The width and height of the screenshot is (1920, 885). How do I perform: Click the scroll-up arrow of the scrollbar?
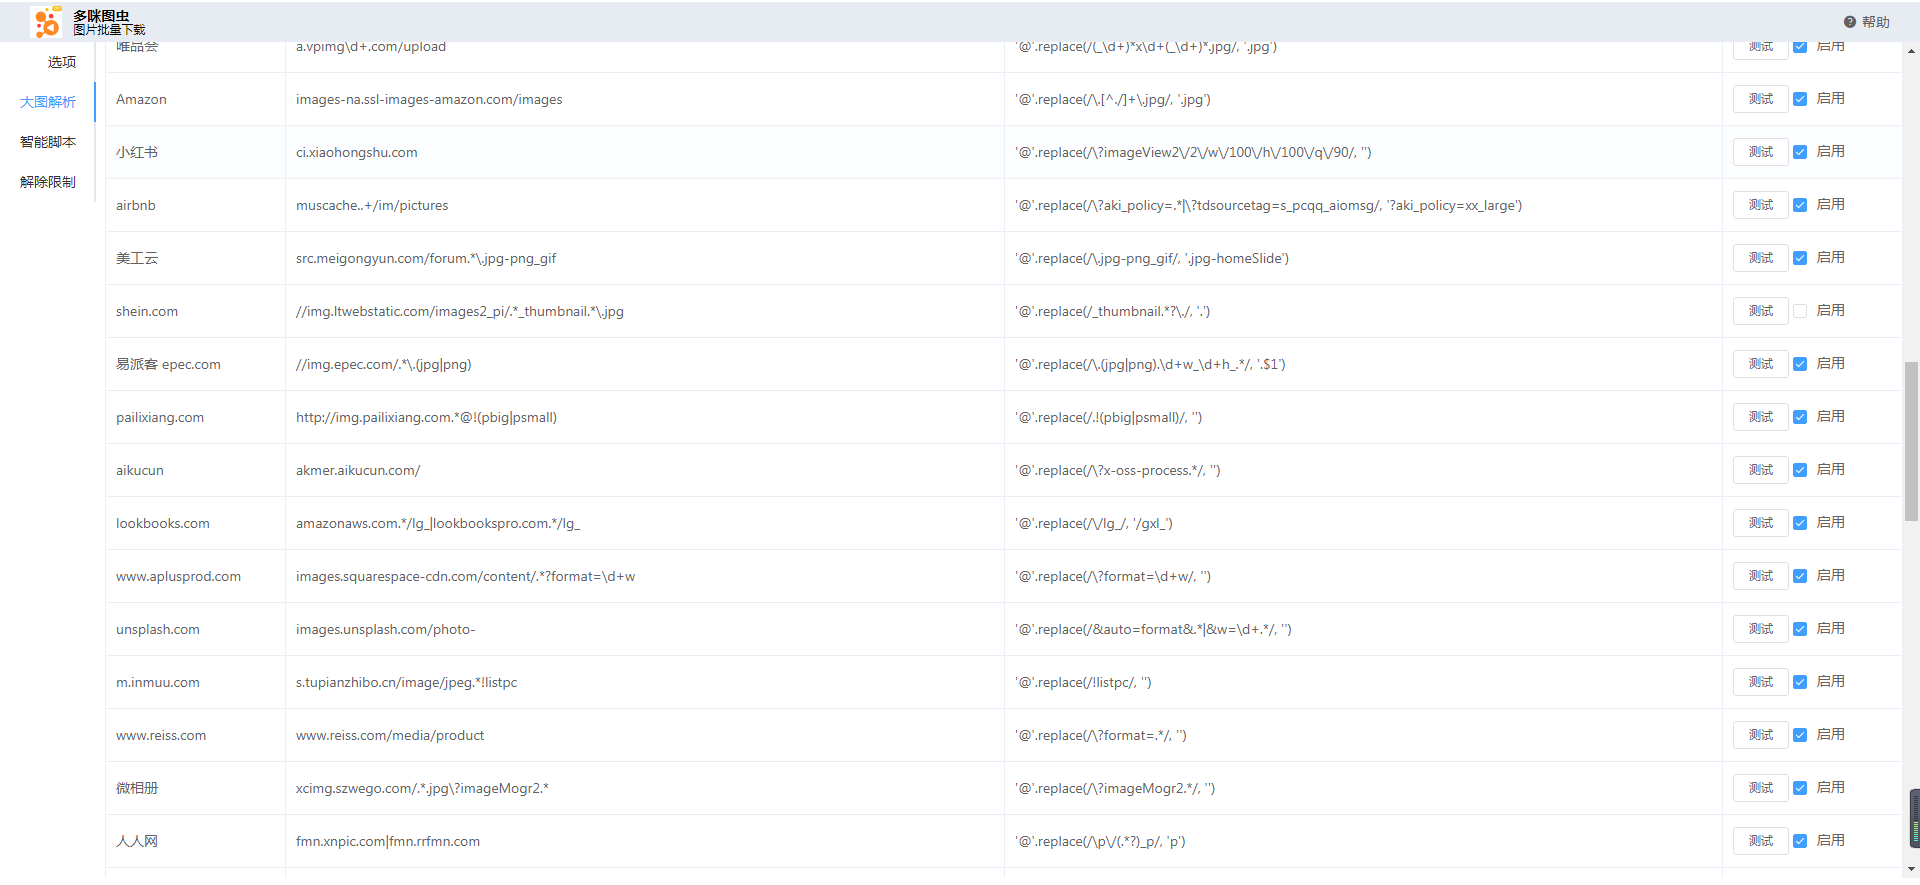point(1912,50)
